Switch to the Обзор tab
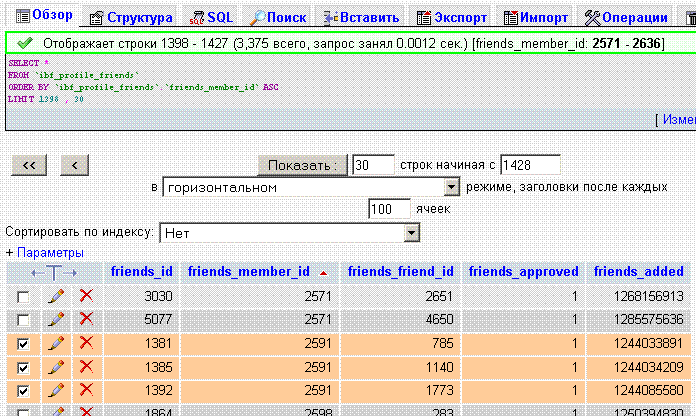 coord(44,16)
